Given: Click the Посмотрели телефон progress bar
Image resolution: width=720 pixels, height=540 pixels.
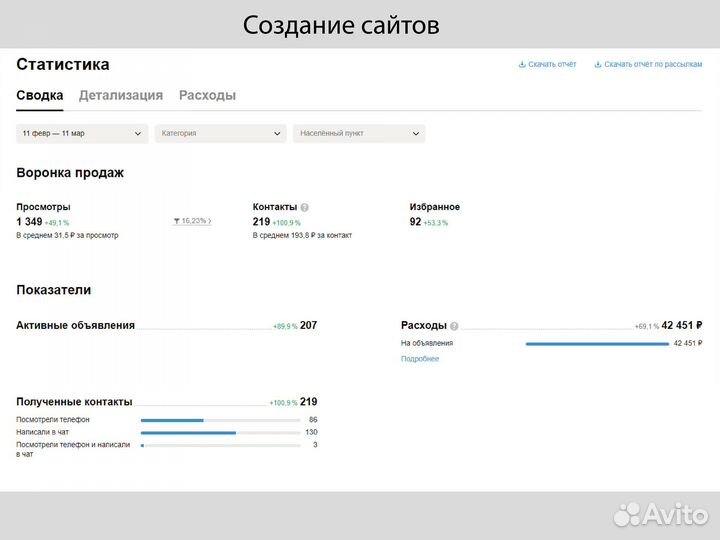Looking at the screenshot, I should 220,420.
